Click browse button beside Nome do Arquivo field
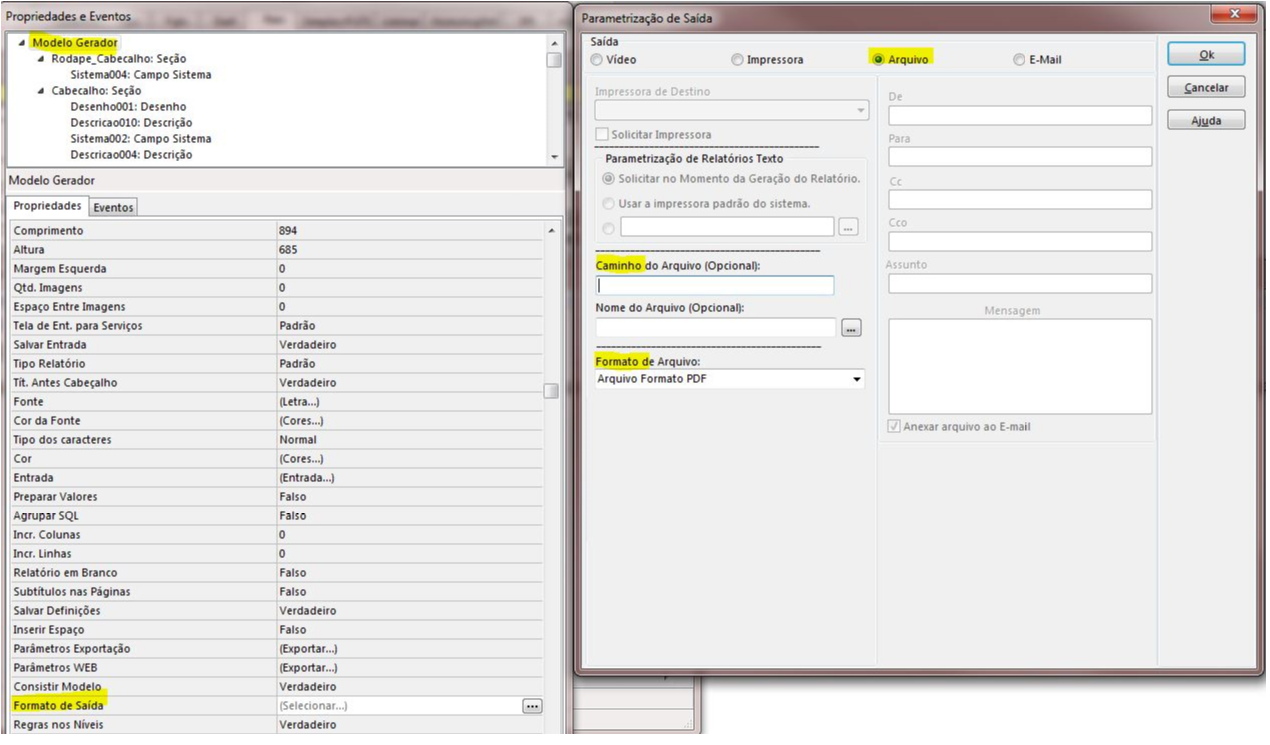Screen dimensions: 1270x745 [x=851, y=328]
